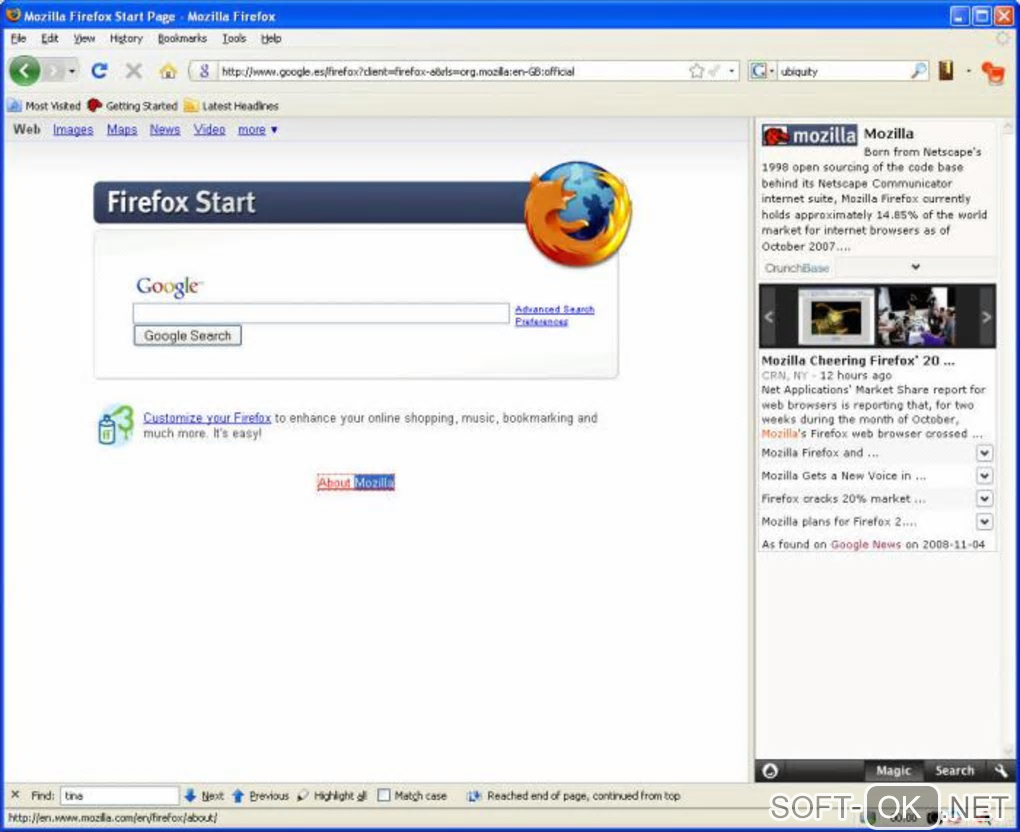This screenshot has width=1020, height=832.
Task: Show next image in sidebar carousel
Action: pyautogui.click(x=986, y=317)
